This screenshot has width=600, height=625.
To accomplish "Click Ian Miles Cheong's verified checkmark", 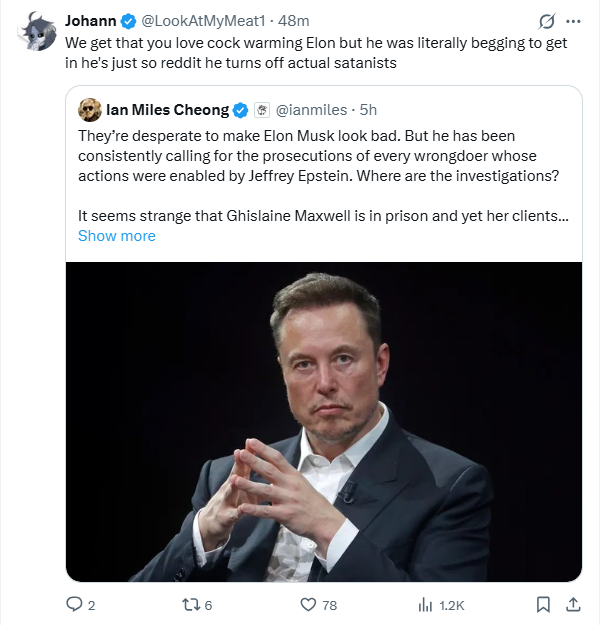I will click(241, 110).
